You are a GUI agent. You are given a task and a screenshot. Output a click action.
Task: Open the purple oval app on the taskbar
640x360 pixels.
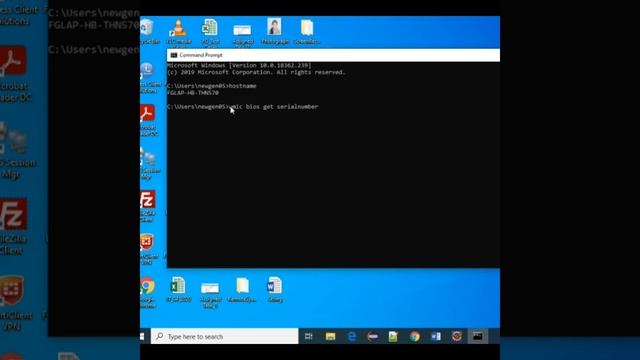[x=372, y=336]
